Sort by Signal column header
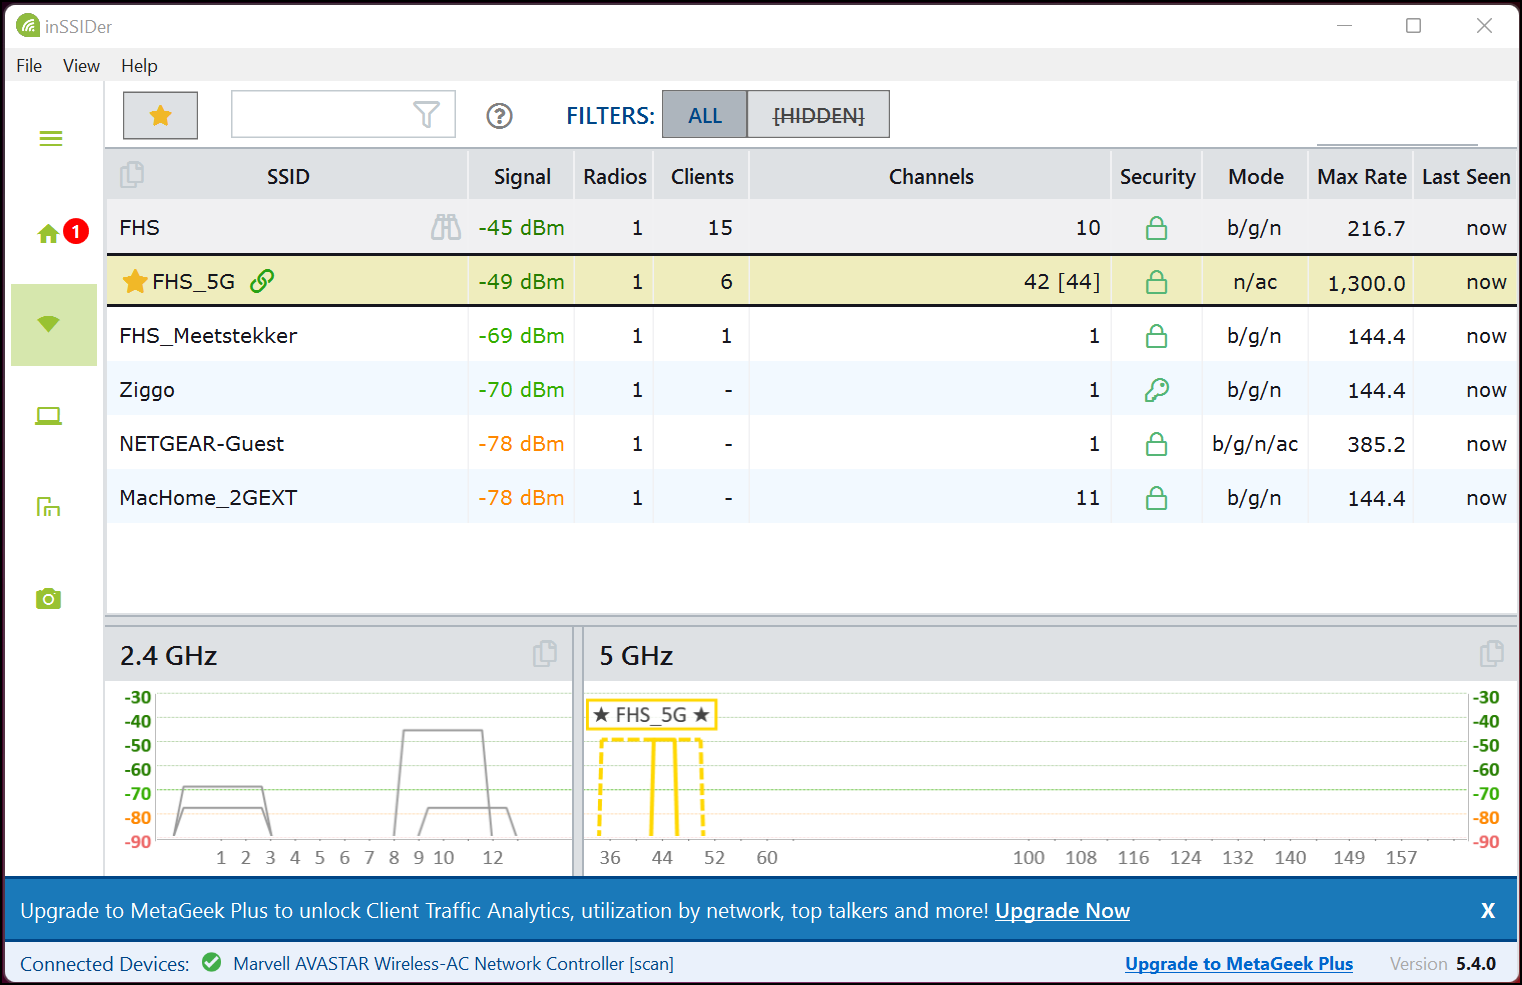 tap(522, 176)
